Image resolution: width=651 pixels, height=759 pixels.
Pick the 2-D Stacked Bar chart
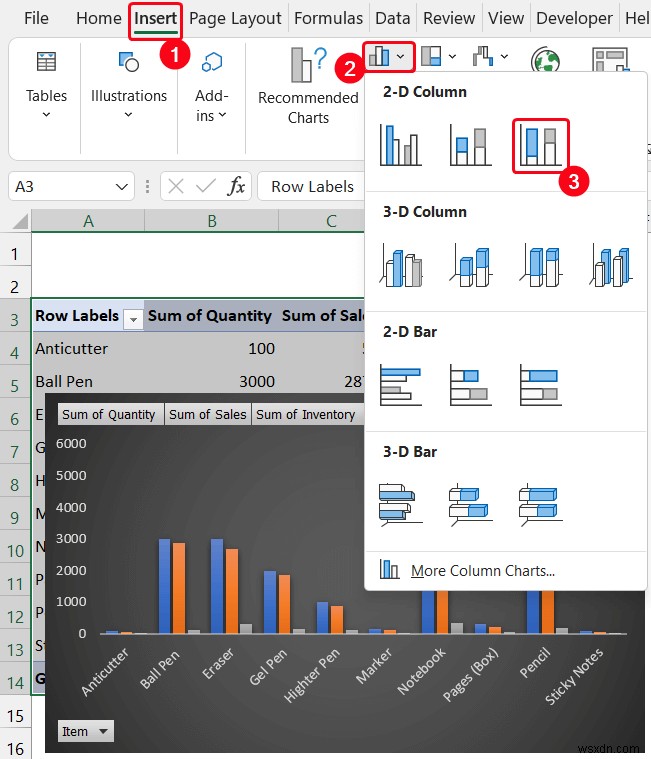pos(470,385)
